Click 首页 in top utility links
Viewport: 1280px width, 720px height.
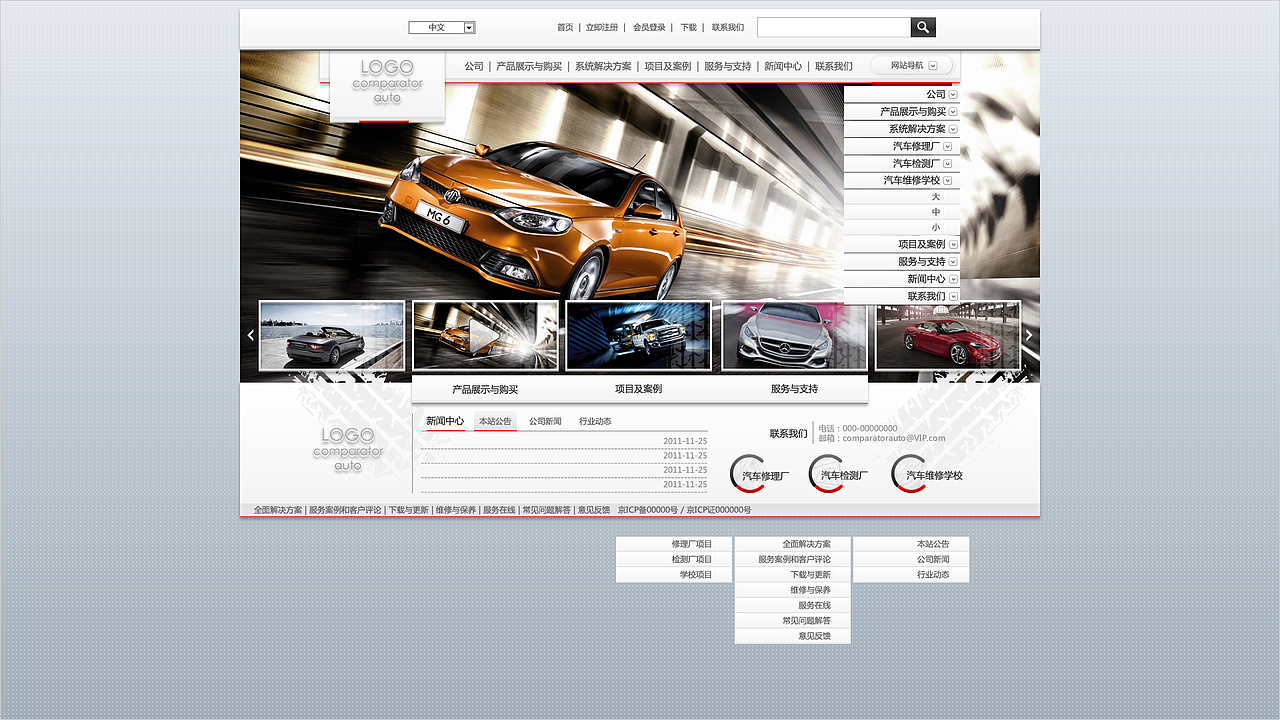565,28
